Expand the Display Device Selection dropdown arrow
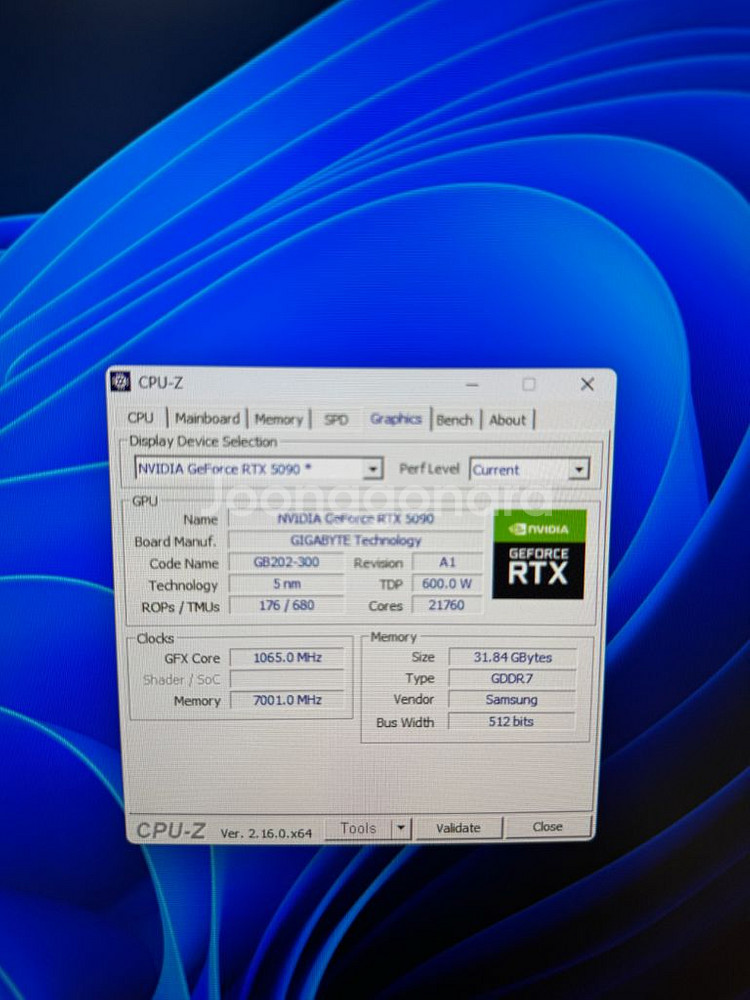 point(372,469)
